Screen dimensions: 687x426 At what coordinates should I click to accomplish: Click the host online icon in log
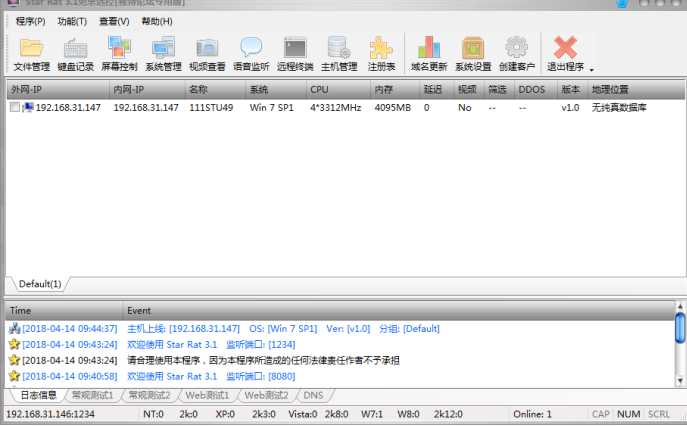pos(14,328)
